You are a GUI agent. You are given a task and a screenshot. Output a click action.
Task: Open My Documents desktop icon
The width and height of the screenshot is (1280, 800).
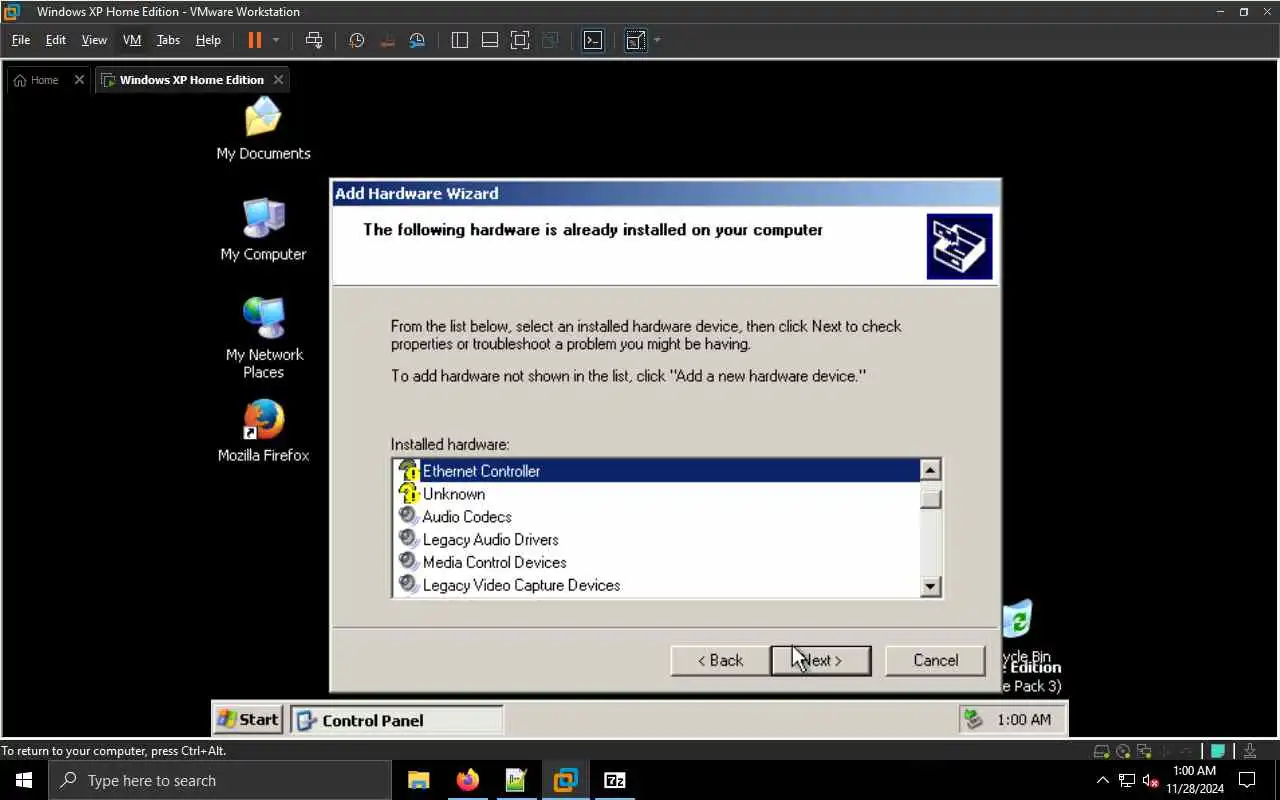tap(264, 129)
